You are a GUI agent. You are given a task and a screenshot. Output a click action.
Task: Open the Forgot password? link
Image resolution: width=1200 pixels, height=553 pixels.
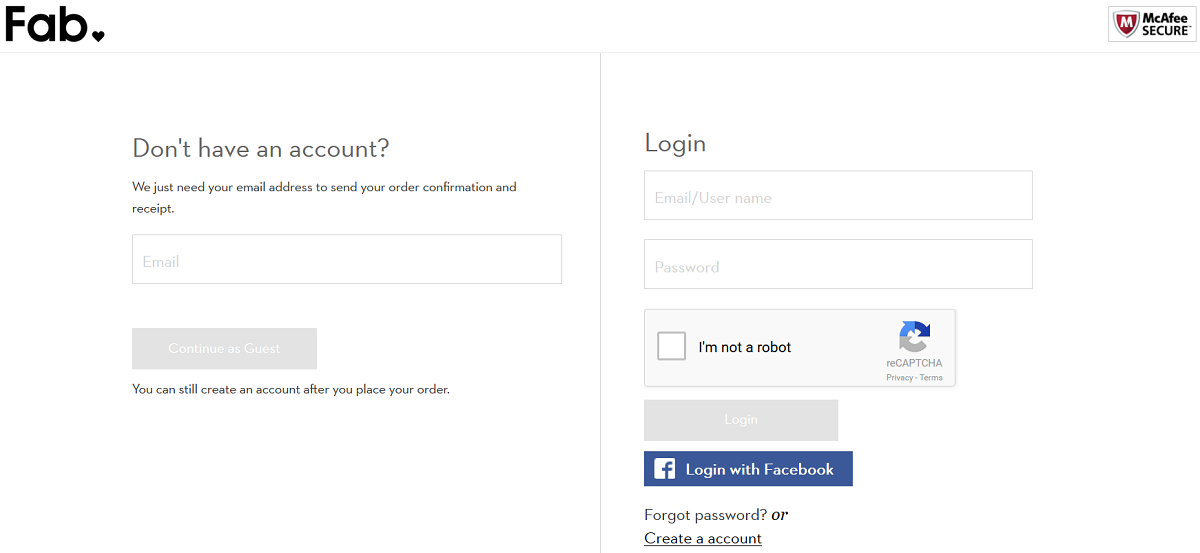[x=705, y=515]
